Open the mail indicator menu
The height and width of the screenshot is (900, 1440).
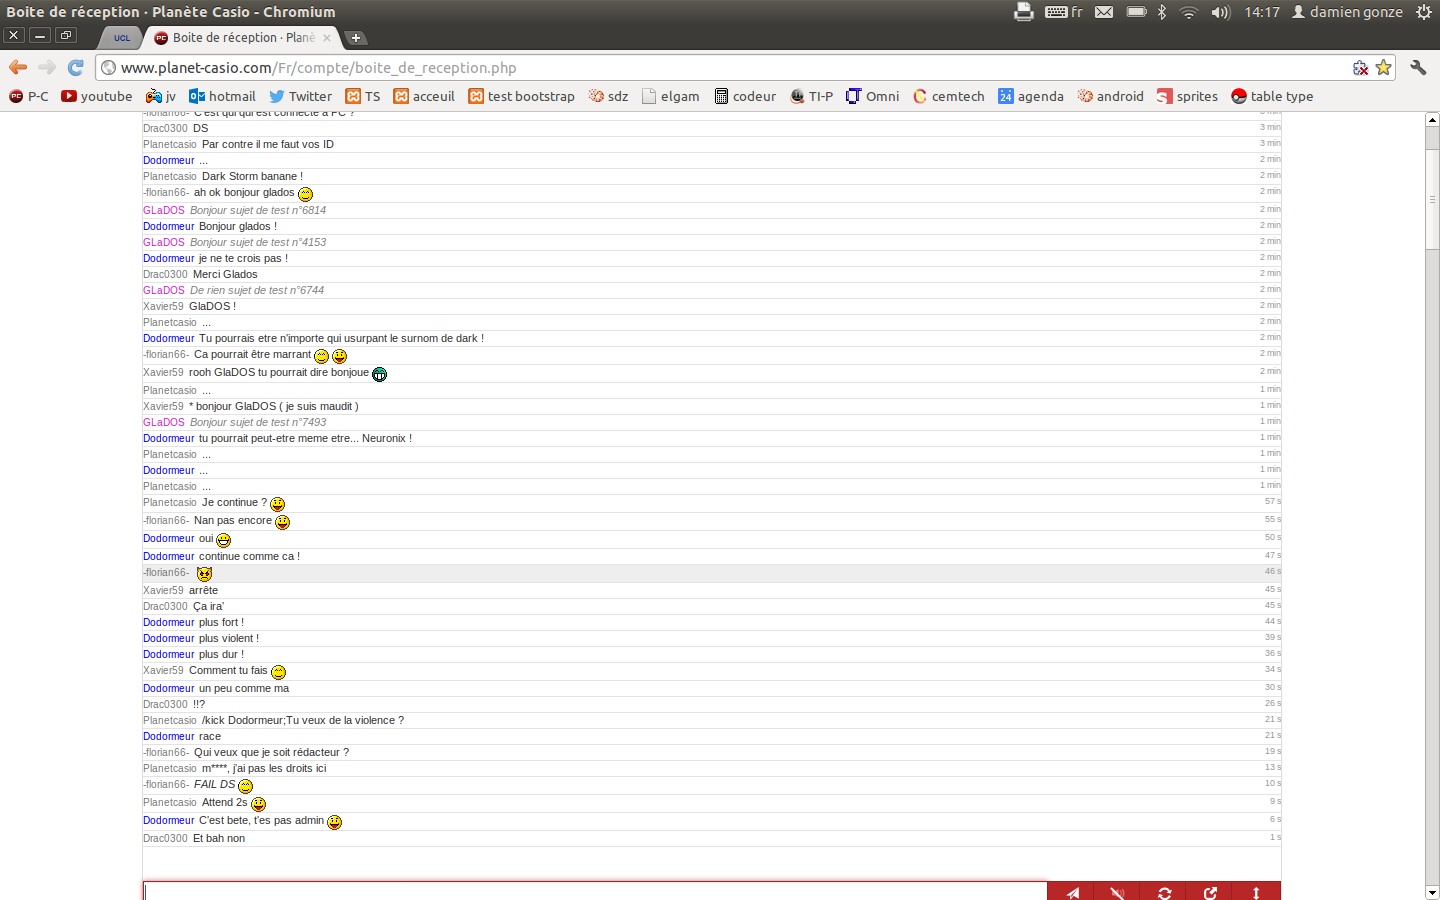tap(1104, 12)
